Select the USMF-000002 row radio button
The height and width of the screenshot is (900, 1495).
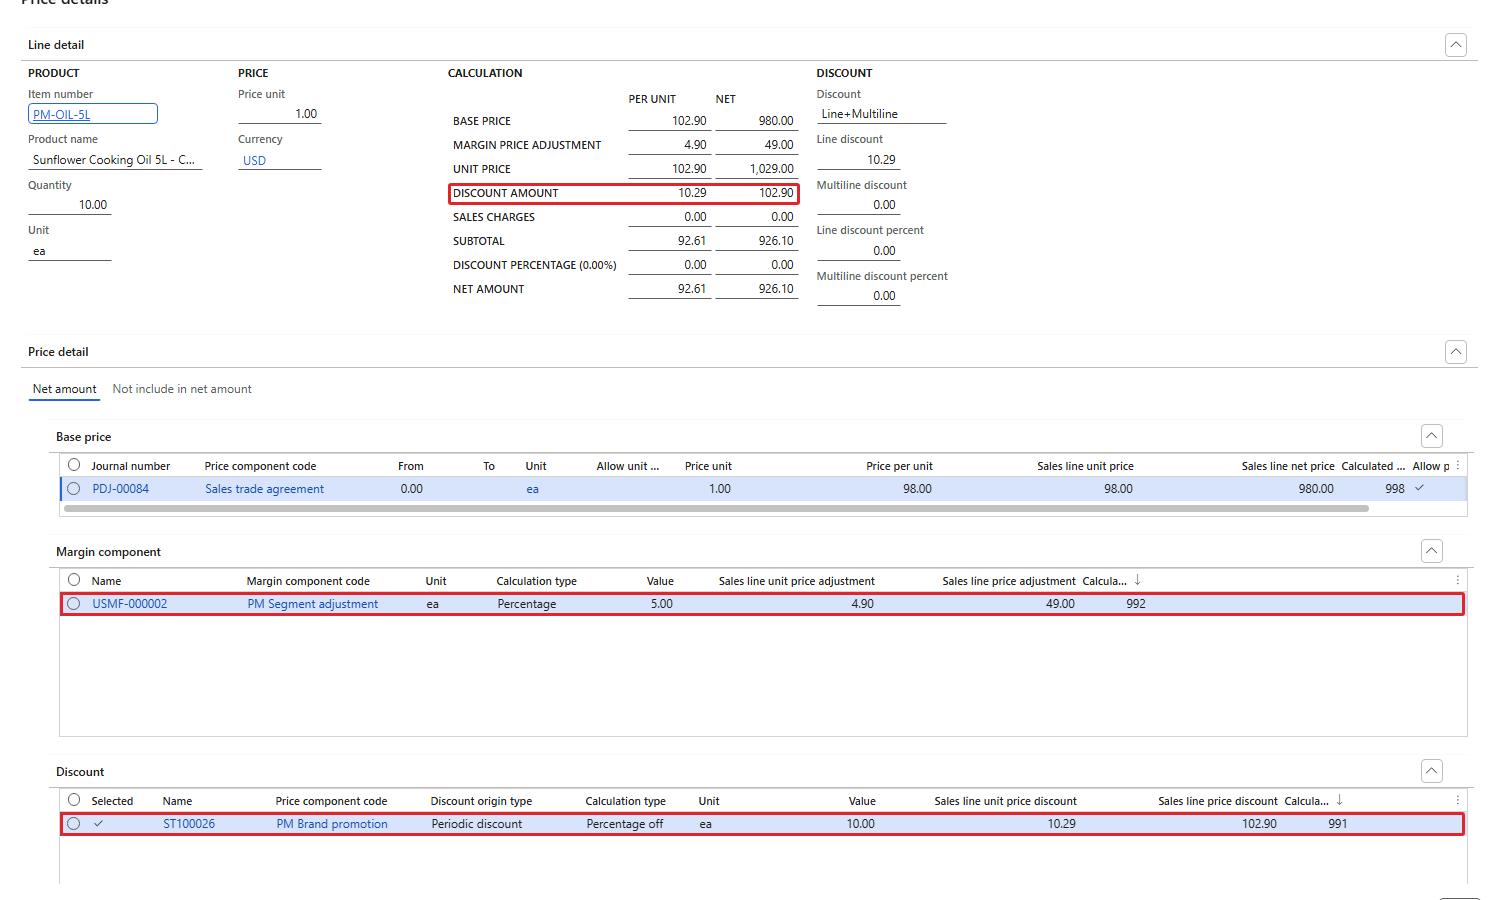click(74, 604)
